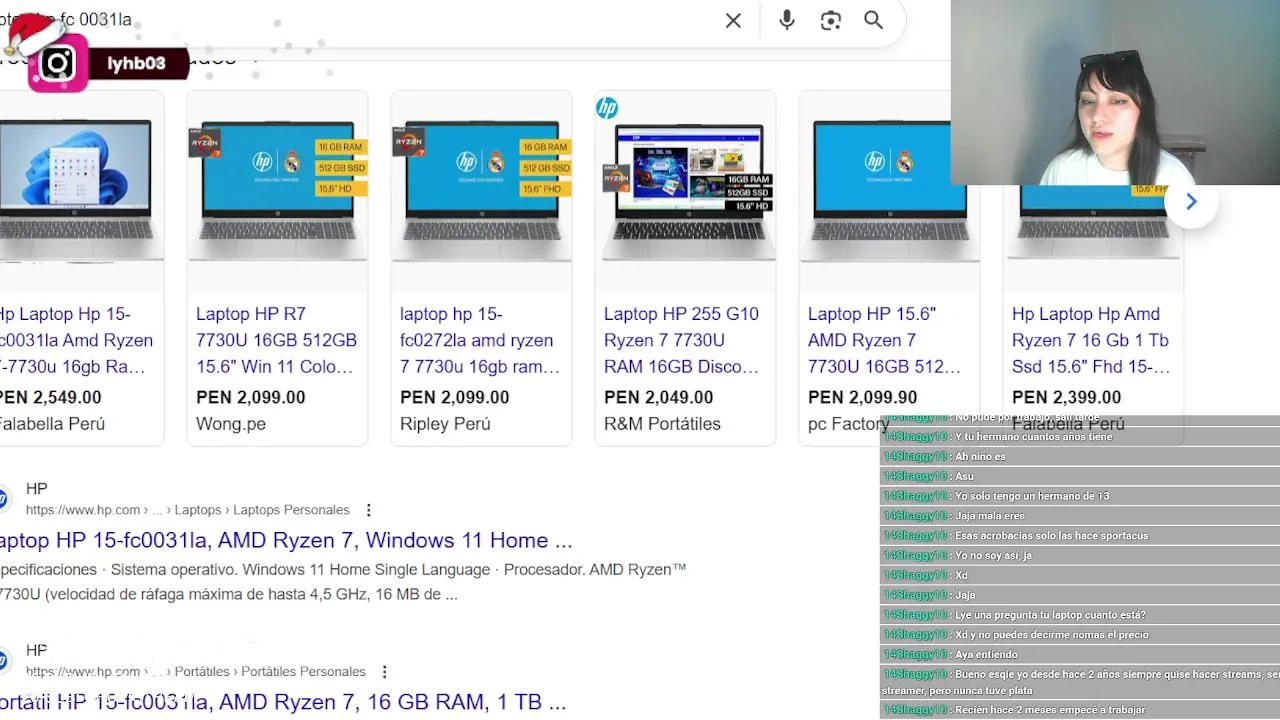The width and height of the screenshot is (1280, 720).
Task: Open laptop hp 15-fc0272la amd ryzen listing
Action: coord(480,340)
